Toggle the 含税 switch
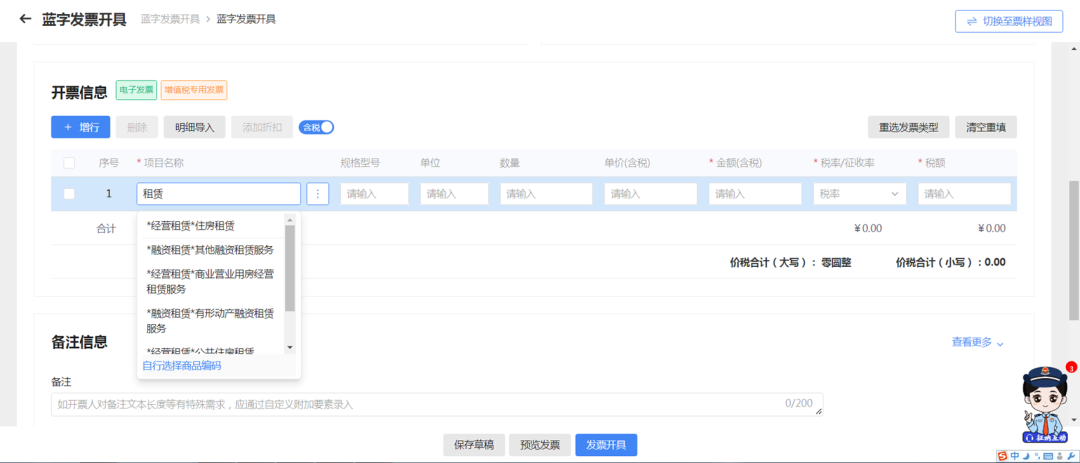The image size is (1080, 463). (317, 127)
